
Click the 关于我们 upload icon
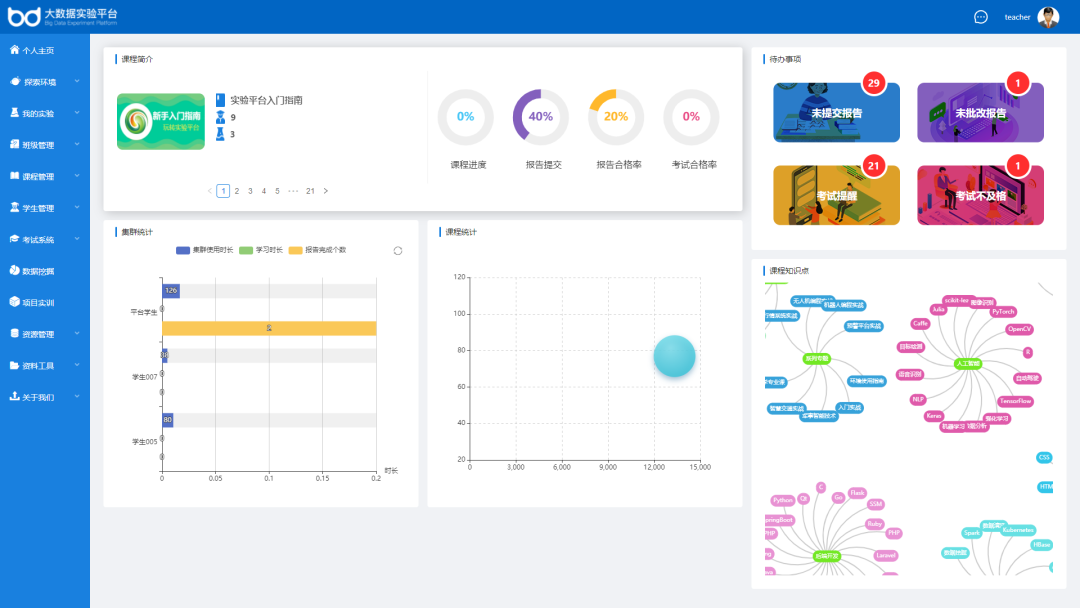[14, 396]
